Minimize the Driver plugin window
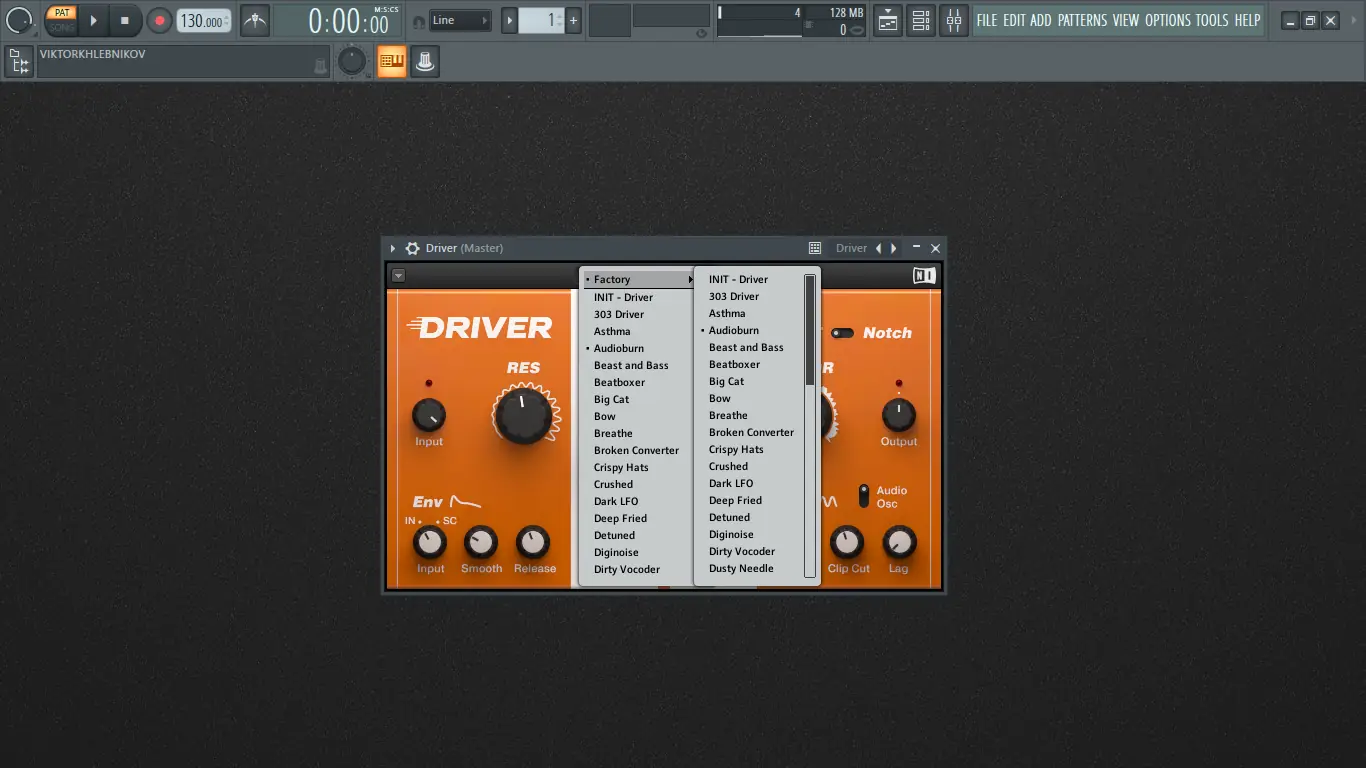The image size is (1366, 768). click(917, 248)
